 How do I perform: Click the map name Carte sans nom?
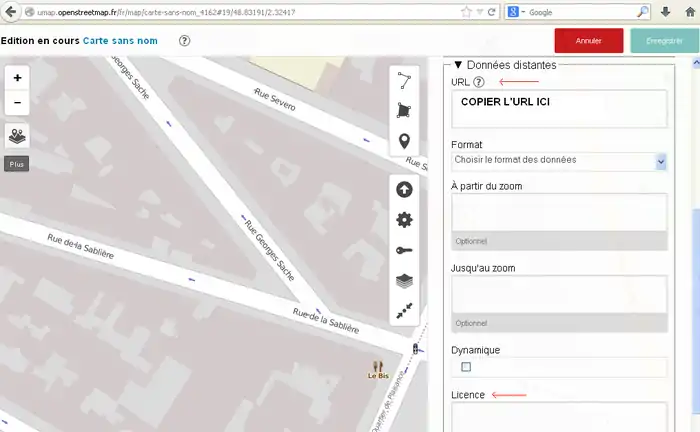point(122,41)
